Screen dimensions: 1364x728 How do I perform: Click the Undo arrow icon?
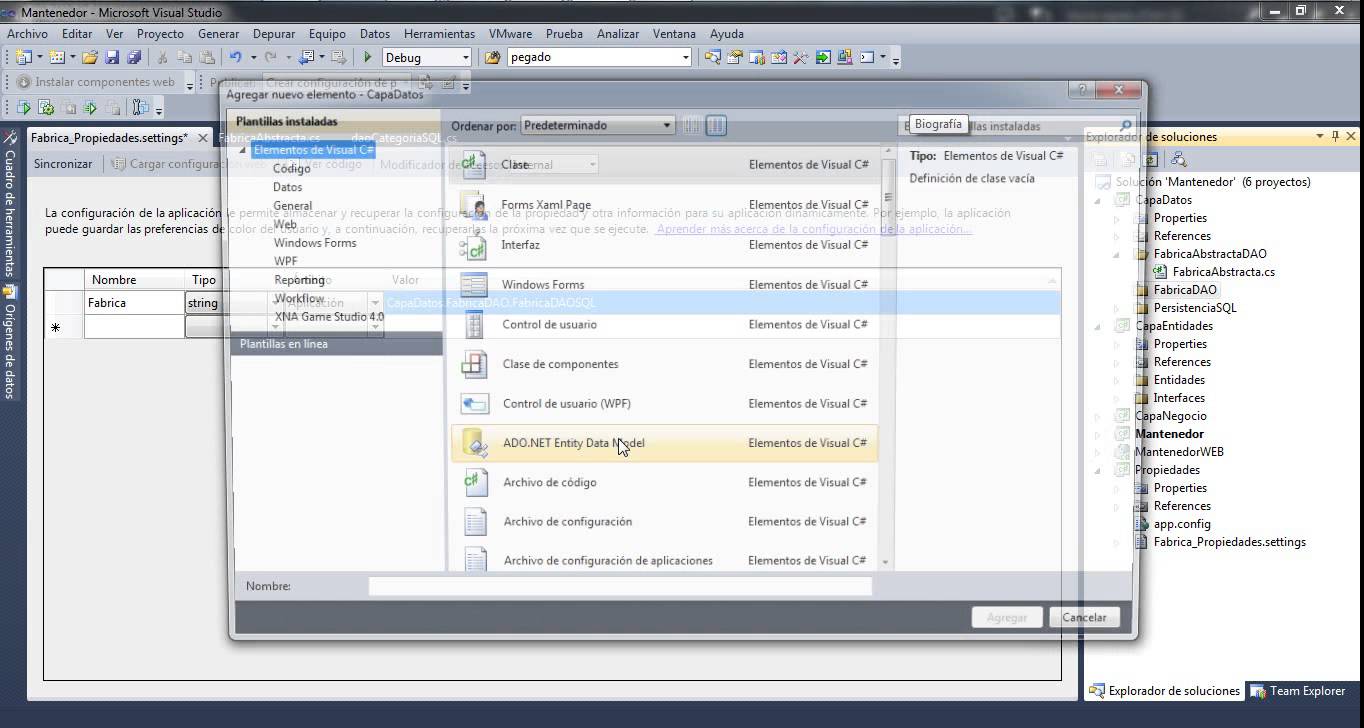pyautogui.click(x=235, y=58)
